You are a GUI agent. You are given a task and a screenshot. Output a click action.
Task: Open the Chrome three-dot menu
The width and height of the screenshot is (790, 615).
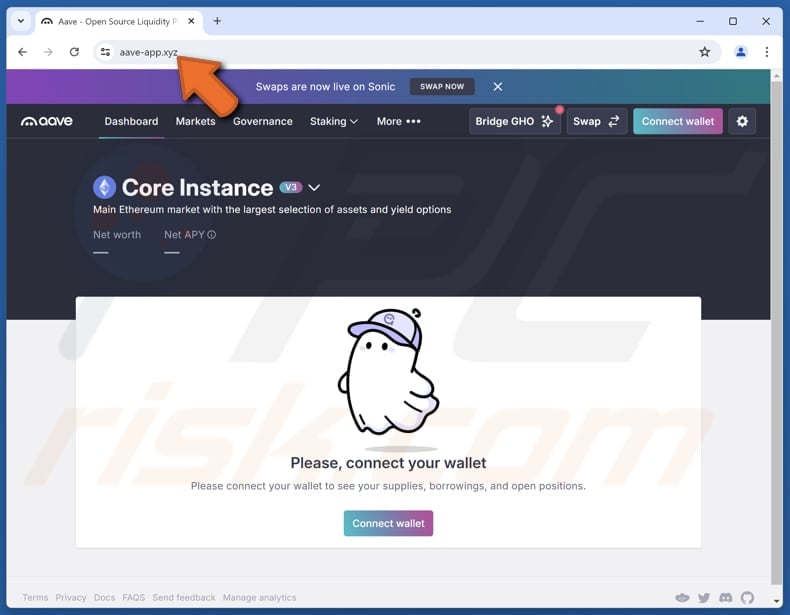tap(766, 52)
